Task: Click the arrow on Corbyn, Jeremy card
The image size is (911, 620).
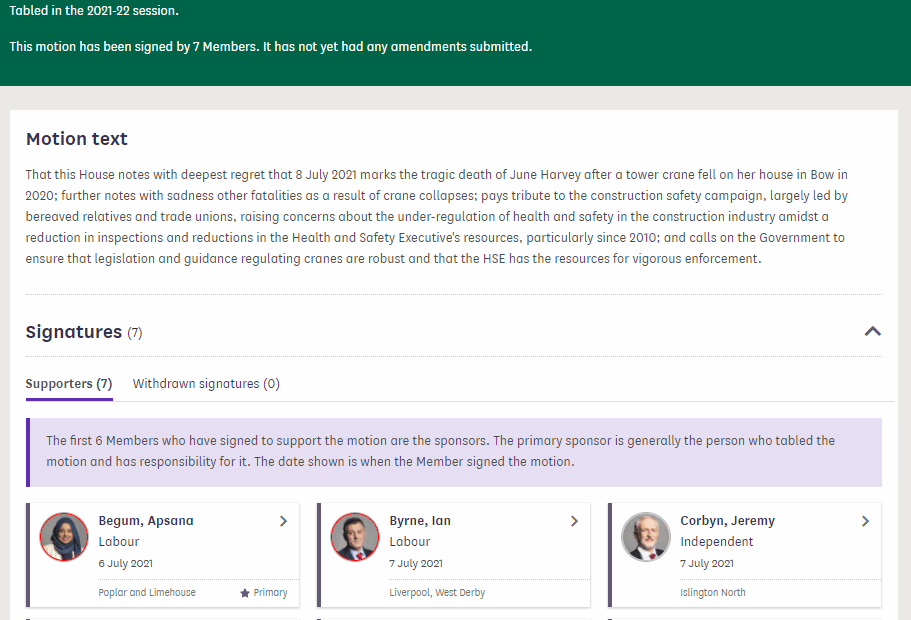Action: point(865,521)
